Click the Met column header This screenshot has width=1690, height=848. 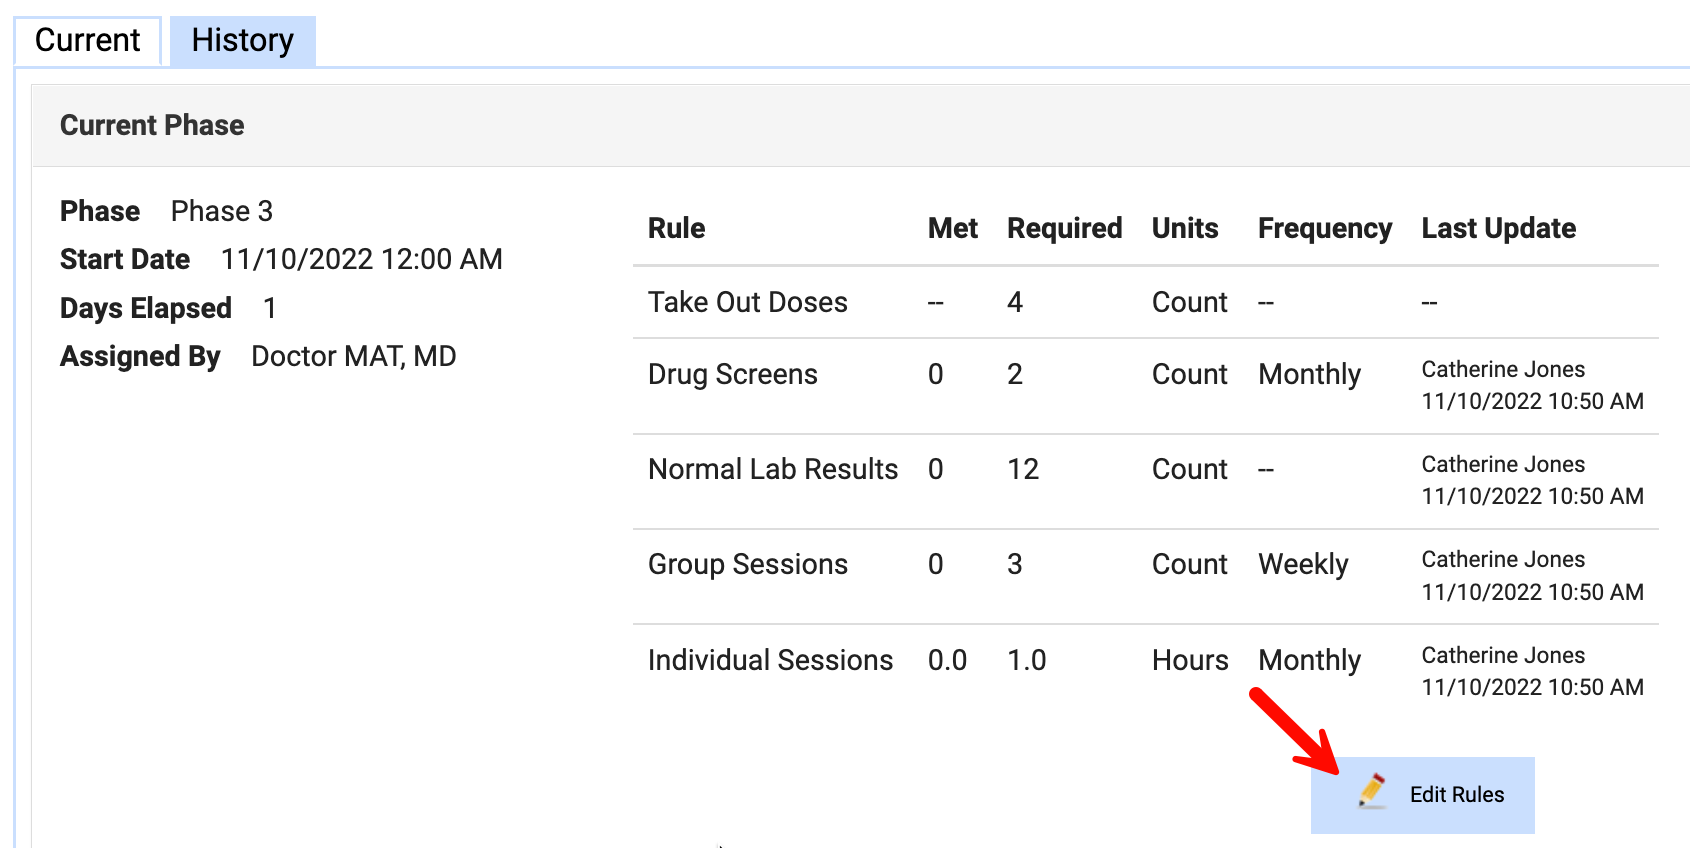tap(952, 228)
